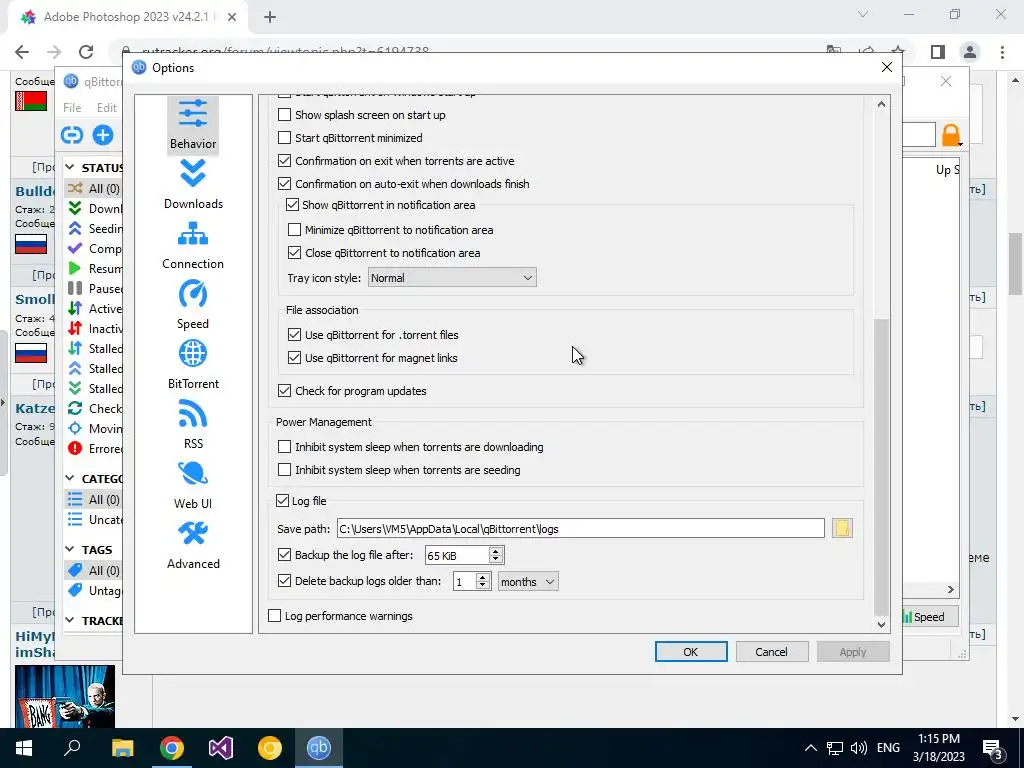Open the Advanced settings page
This screenshot has height=768, width=1024.
click(x=193, y=545)
